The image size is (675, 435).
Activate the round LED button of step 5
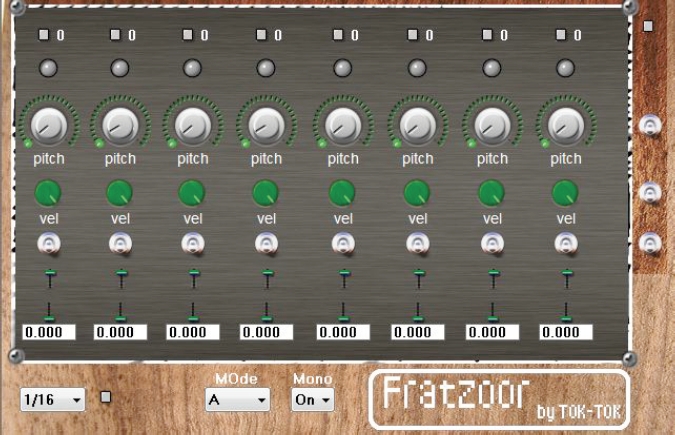(343, 68)
